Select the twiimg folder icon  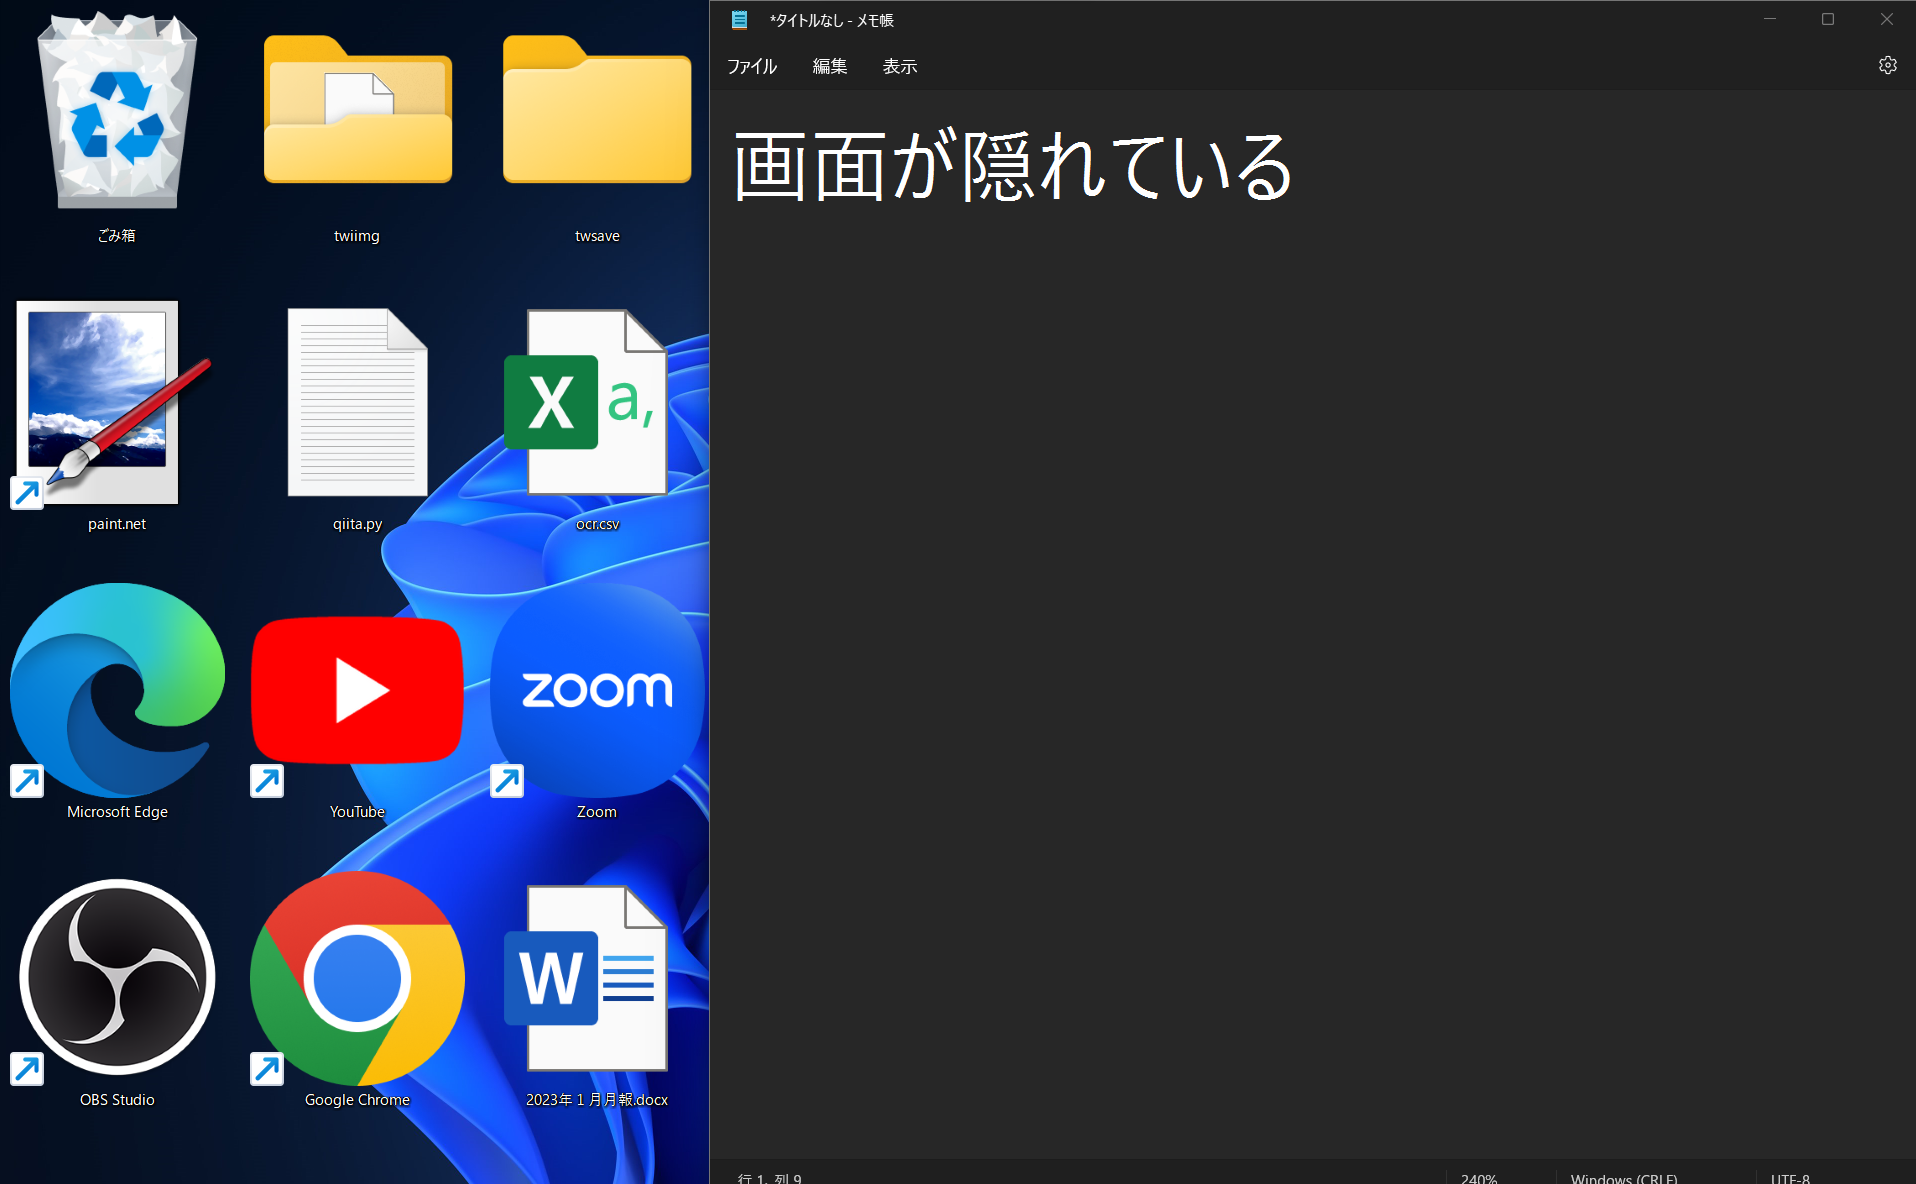click(357, 110)
